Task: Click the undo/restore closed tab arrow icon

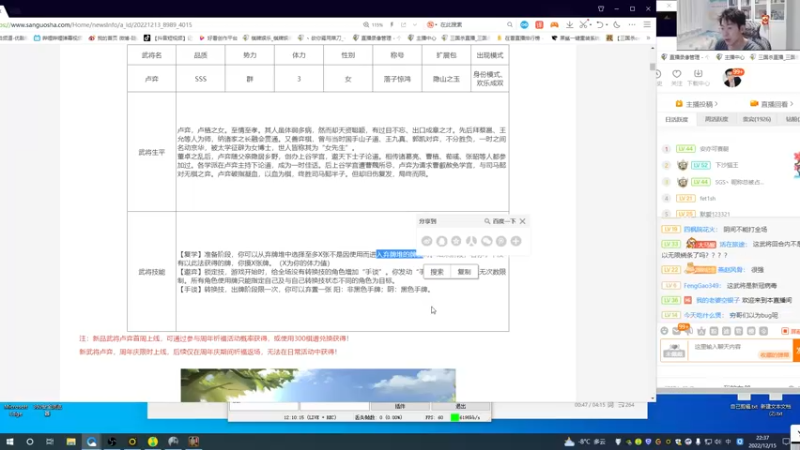Action: 600,24
